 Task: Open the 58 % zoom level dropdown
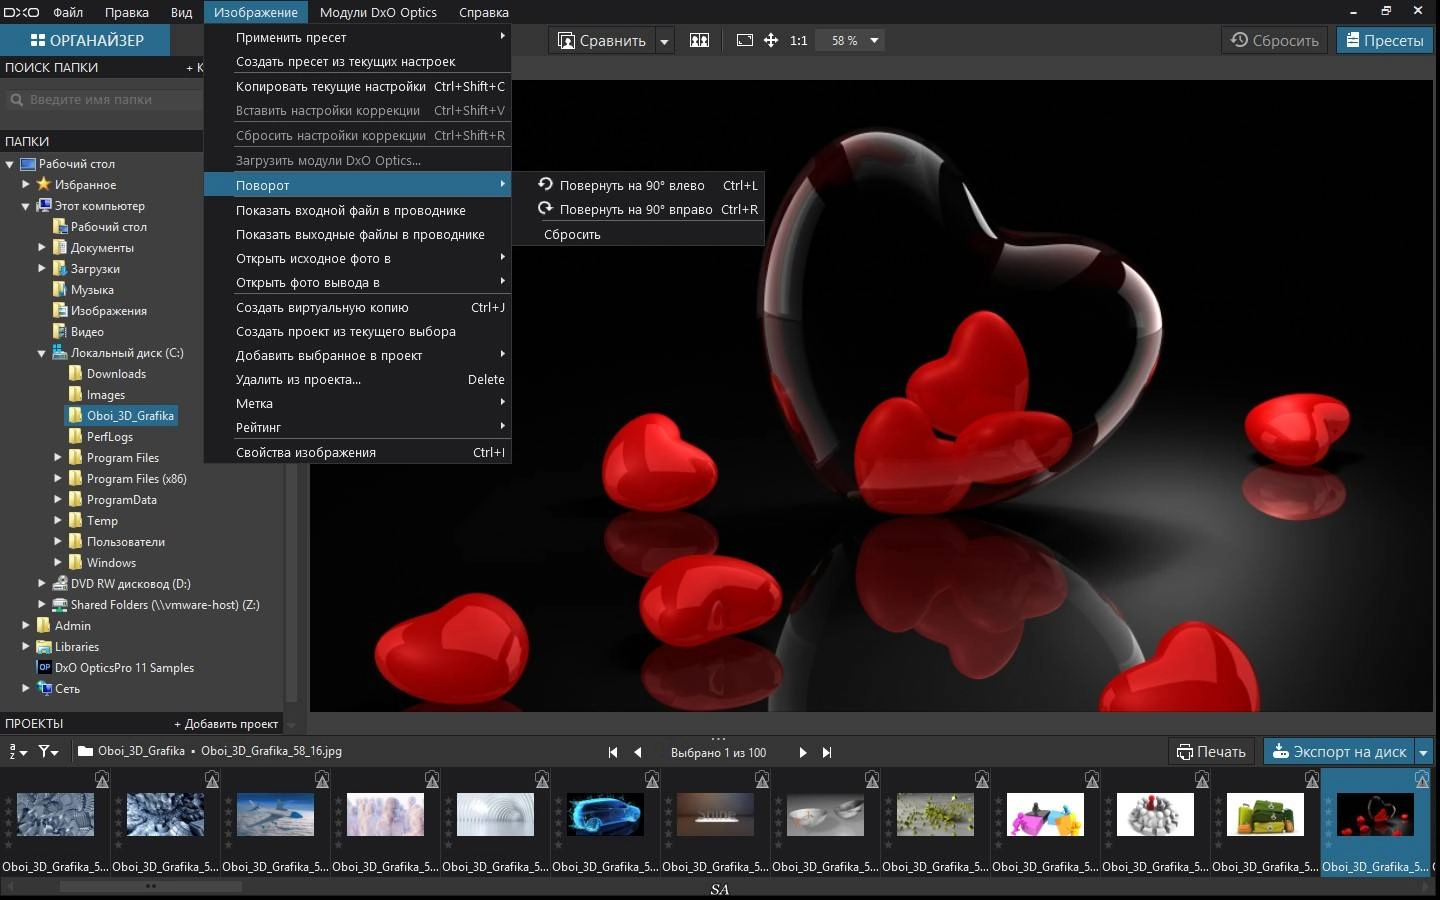coord(874,41)
